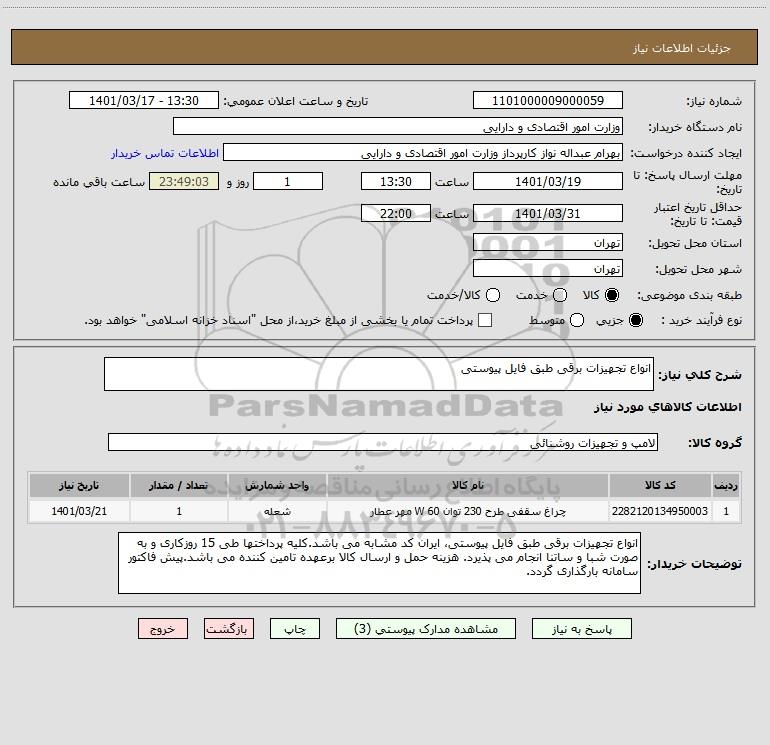Image resolution: width=770 pixels, height=745 pixels.
Task: Click the unit cell شعله
Action: pyautogui.click(x=277, y=511)
